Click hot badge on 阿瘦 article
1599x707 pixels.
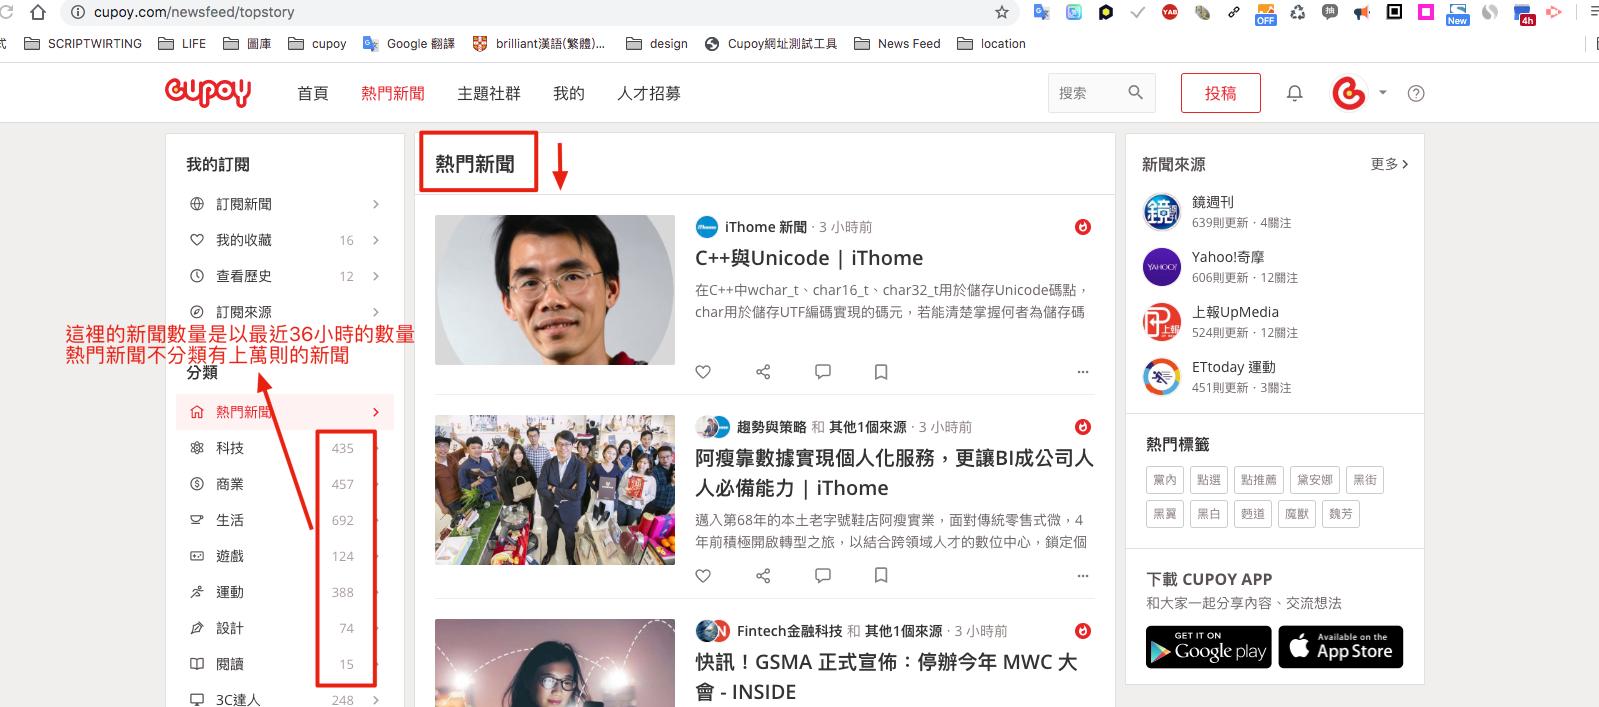coord(1082,427)
